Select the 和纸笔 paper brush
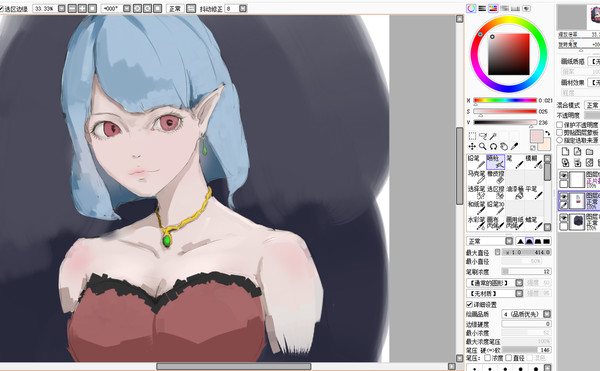600x371 pixels. [x=476, y=208]
